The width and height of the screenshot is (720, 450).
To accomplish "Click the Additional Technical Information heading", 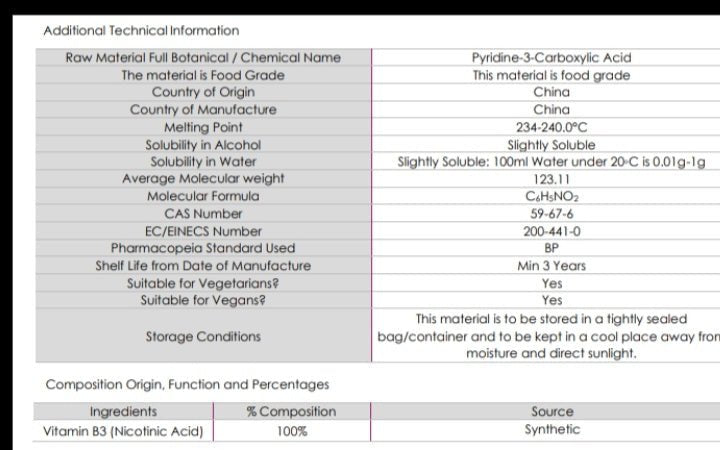I will point(141,31).
